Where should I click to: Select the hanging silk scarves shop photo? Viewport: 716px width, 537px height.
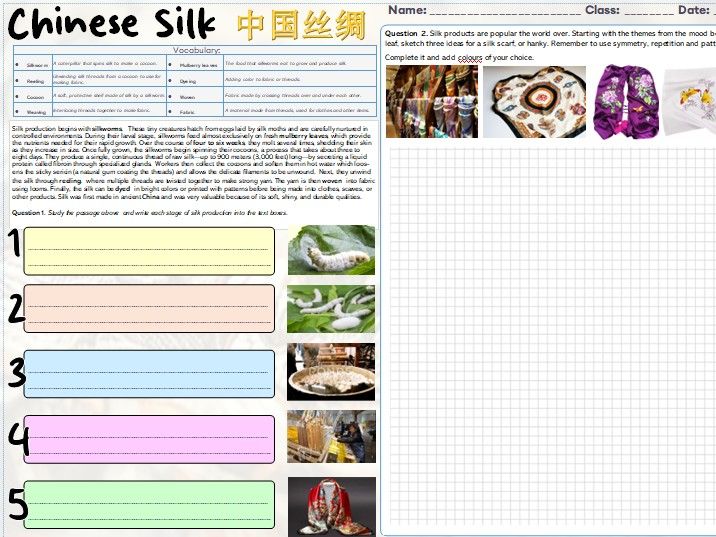(x=432, y=101)
